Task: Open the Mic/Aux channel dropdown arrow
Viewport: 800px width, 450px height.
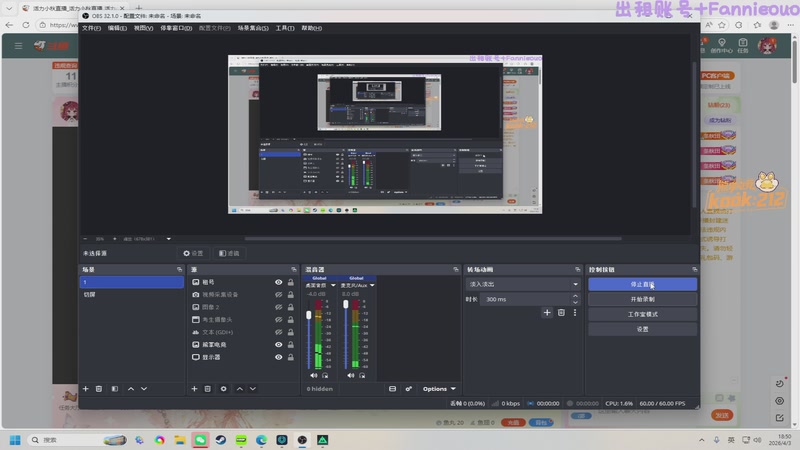Action: 372,285
